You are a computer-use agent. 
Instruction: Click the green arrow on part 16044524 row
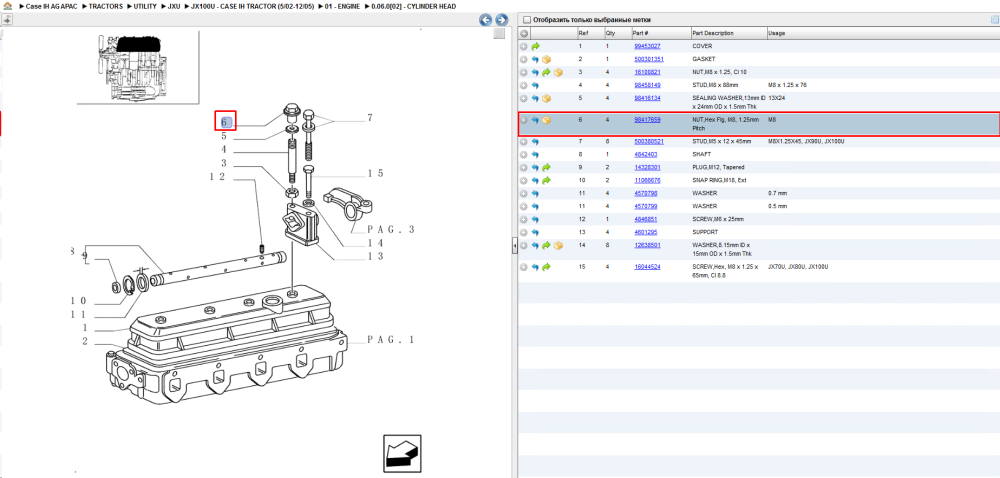tap(547, 267)
